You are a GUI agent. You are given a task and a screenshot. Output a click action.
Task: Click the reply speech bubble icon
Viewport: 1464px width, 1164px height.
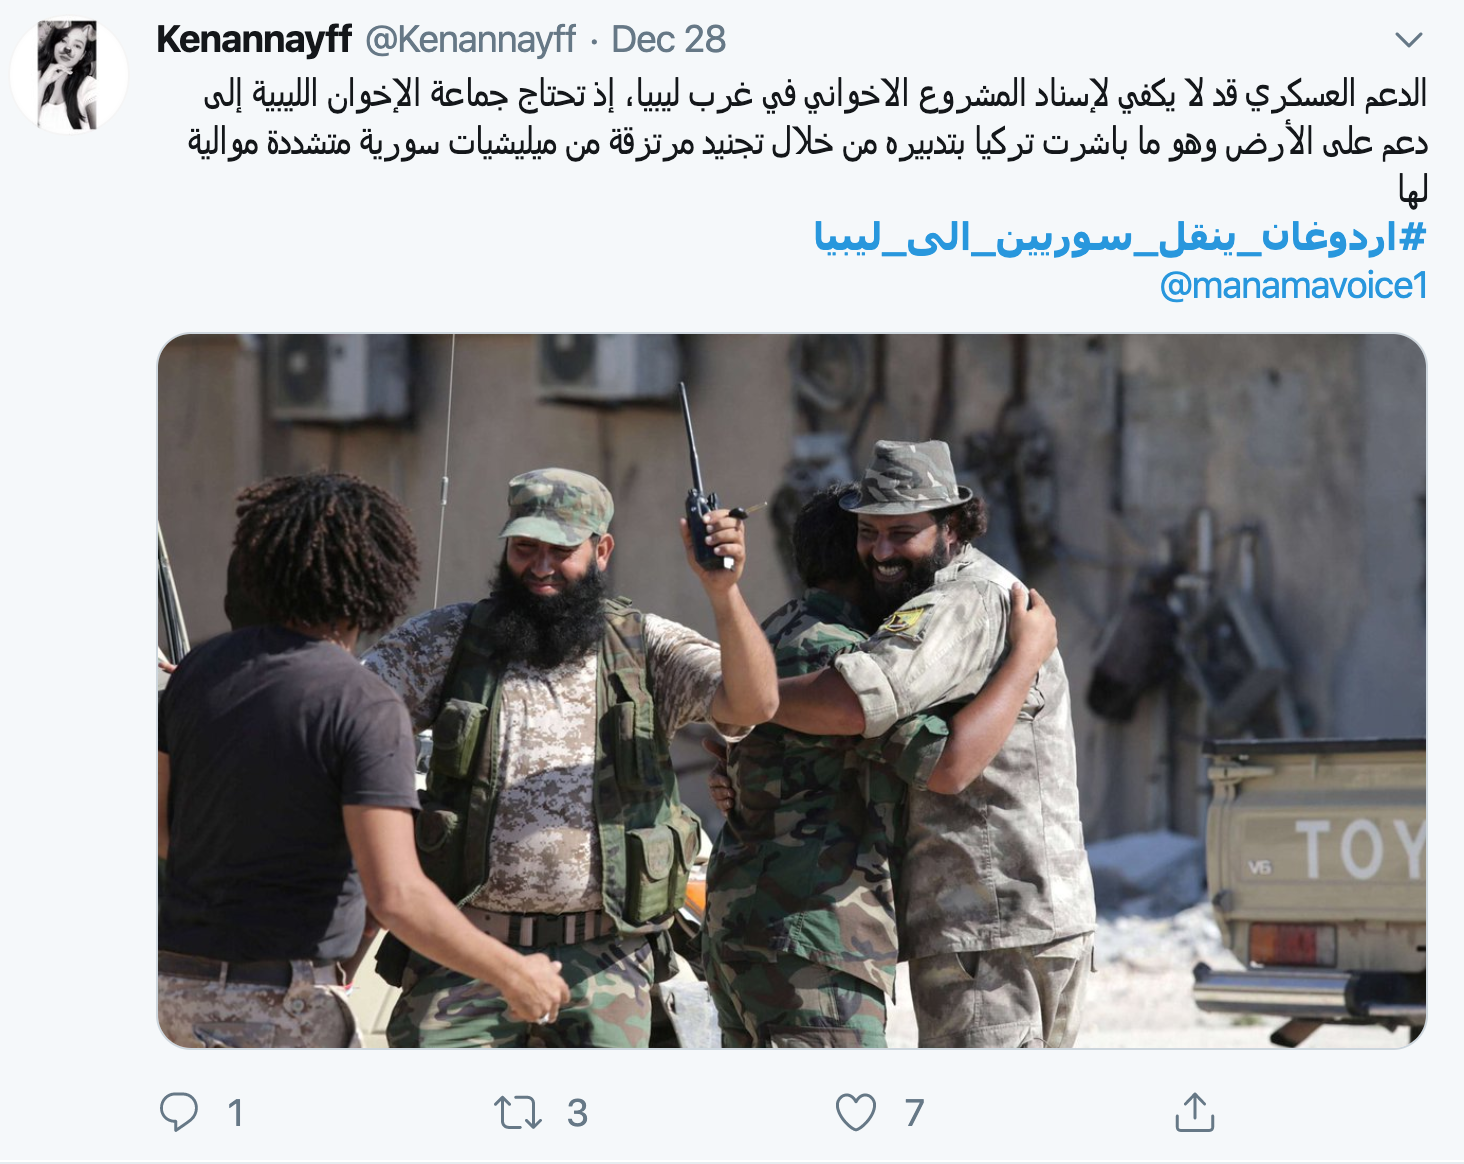[179, 1112]
